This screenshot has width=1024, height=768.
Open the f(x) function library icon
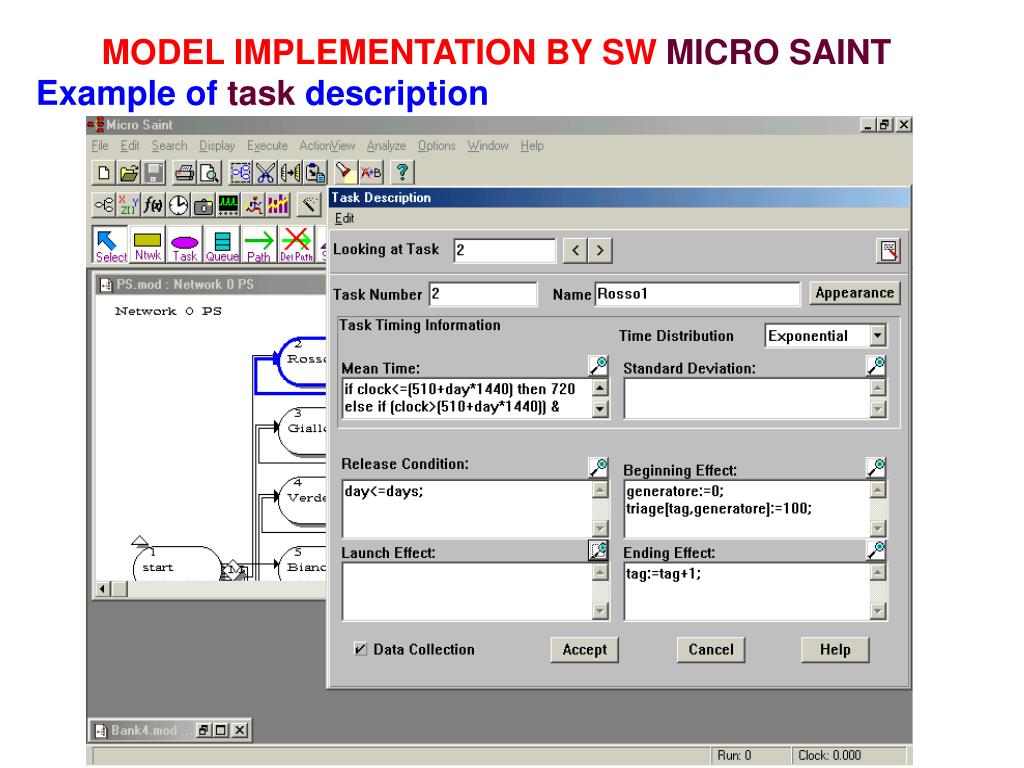click(153, 205)
